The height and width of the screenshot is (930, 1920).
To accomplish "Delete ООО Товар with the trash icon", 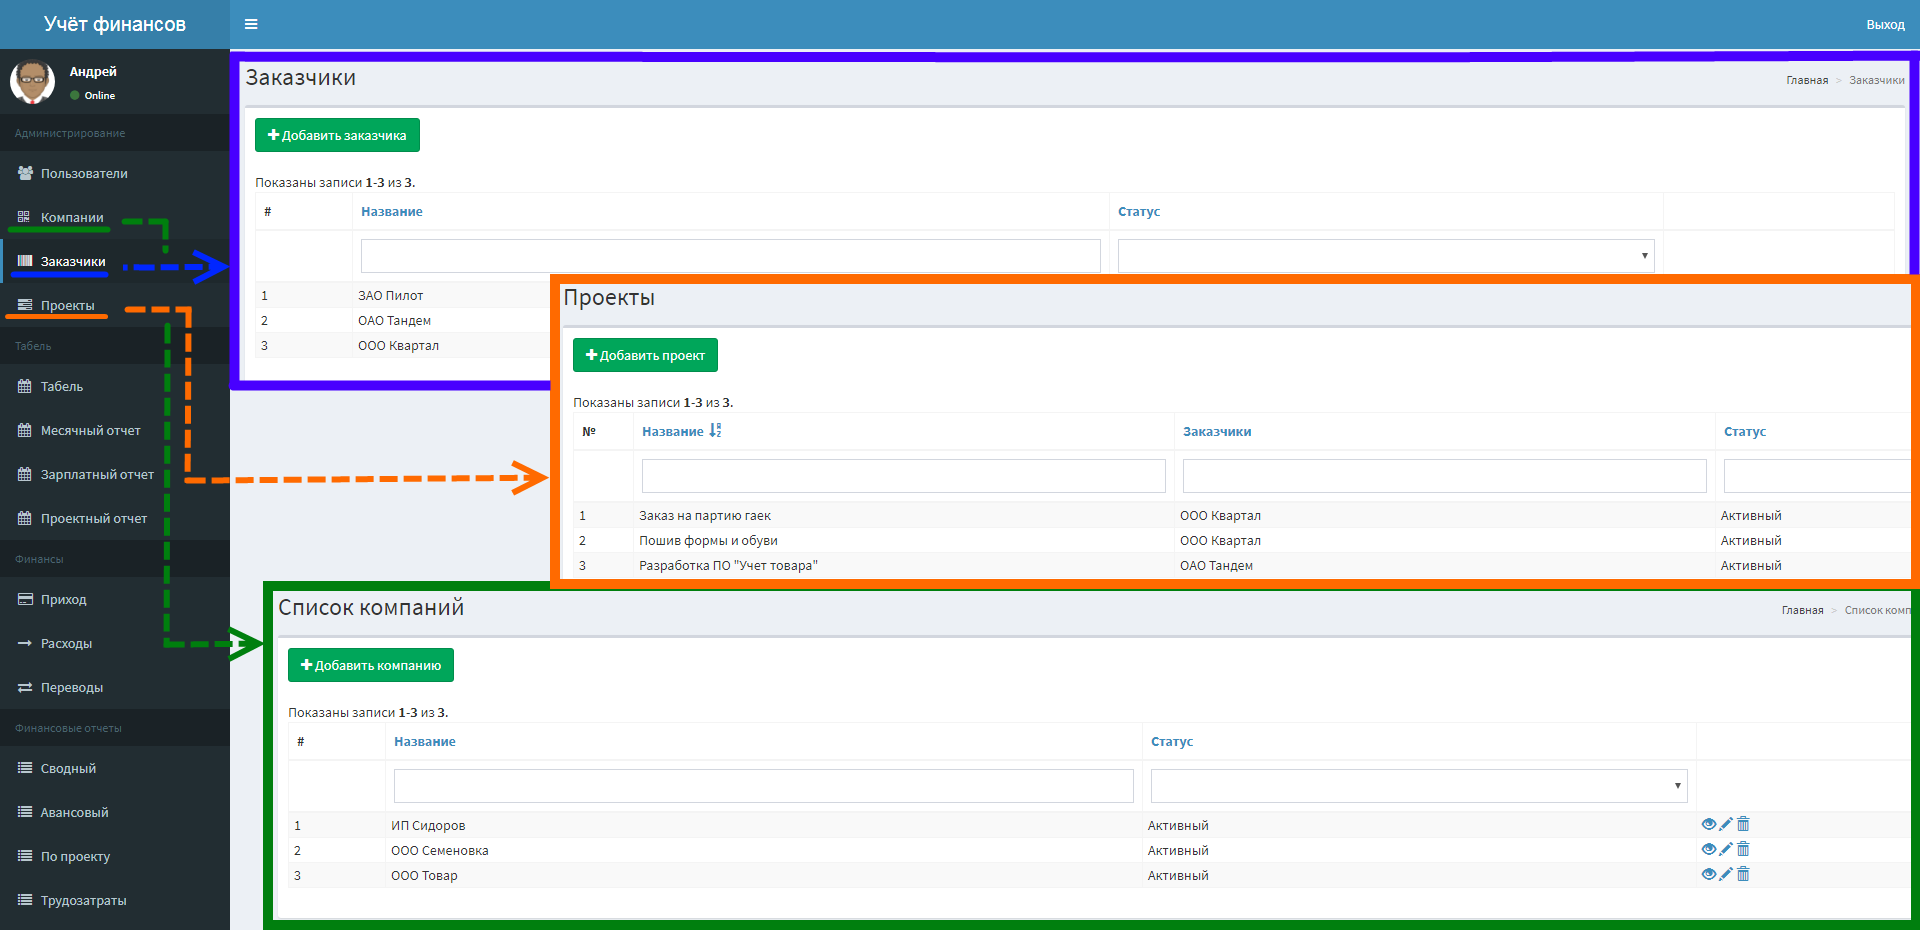I will 1743,875.
